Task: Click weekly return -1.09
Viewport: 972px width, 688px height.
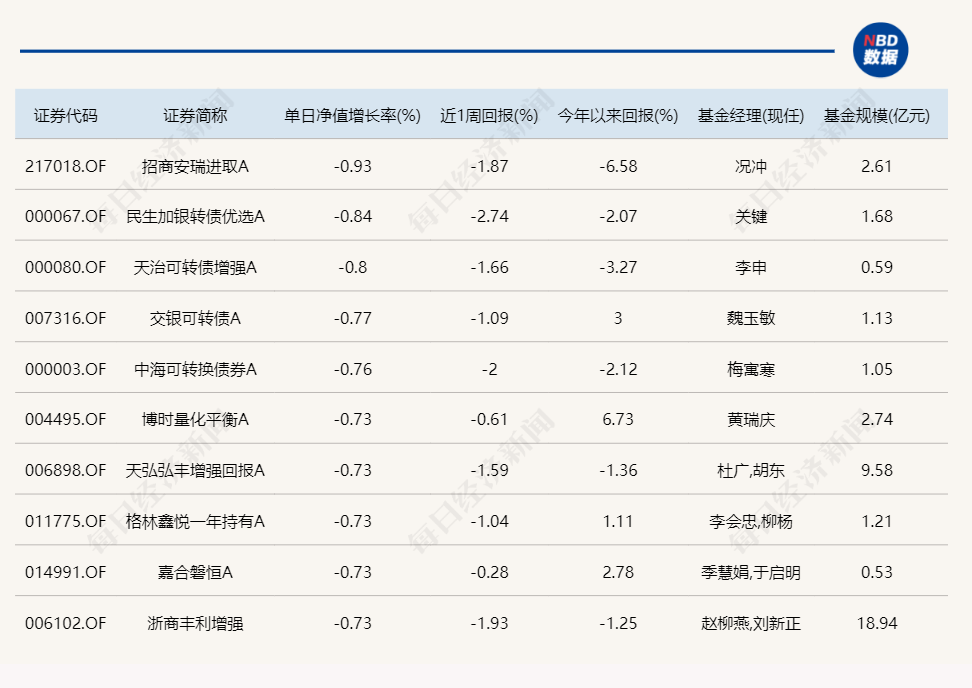Action: pyautogui.click(x=489, y=318)
